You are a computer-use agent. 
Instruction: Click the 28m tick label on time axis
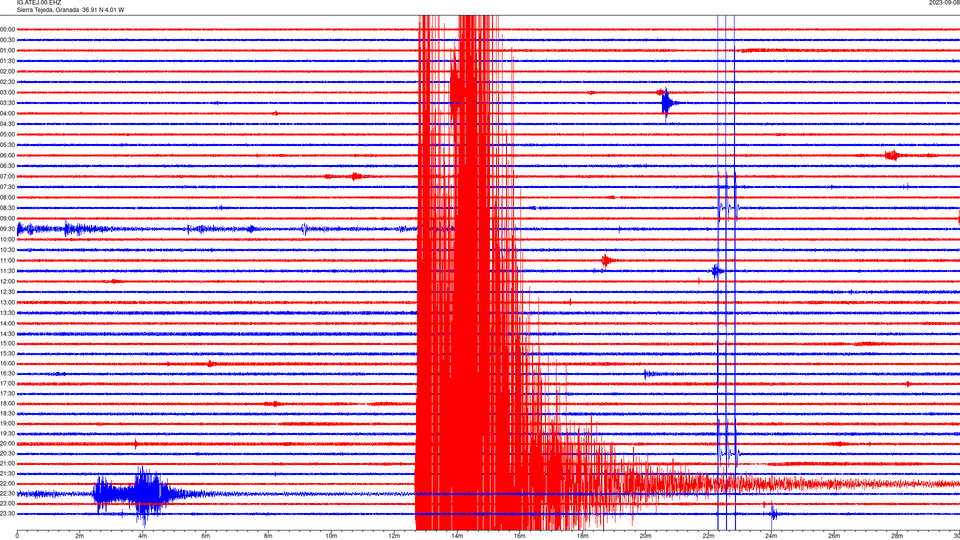pos(897,536)
